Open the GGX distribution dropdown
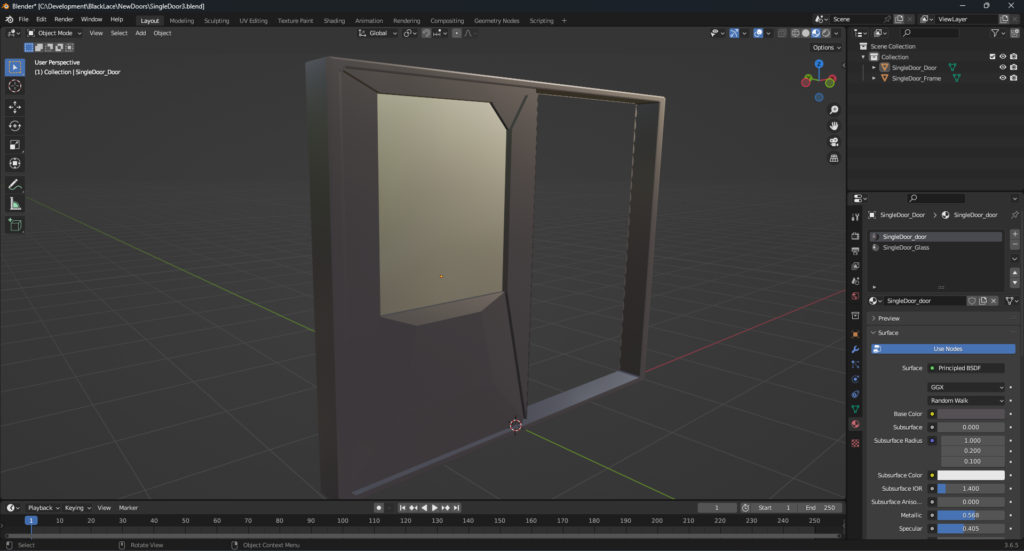Image resolution: width=1024 pixels, height=551 pixels. click(966, 387)
